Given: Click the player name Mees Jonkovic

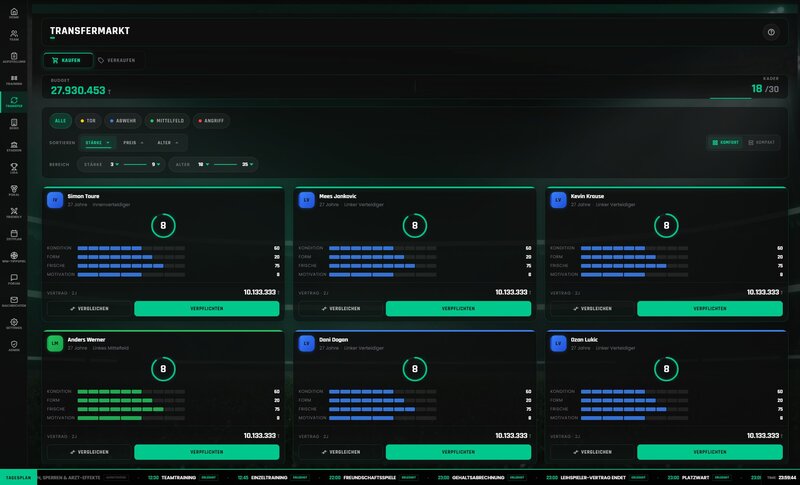Looking at the screenshot, I should pos(338,196).
